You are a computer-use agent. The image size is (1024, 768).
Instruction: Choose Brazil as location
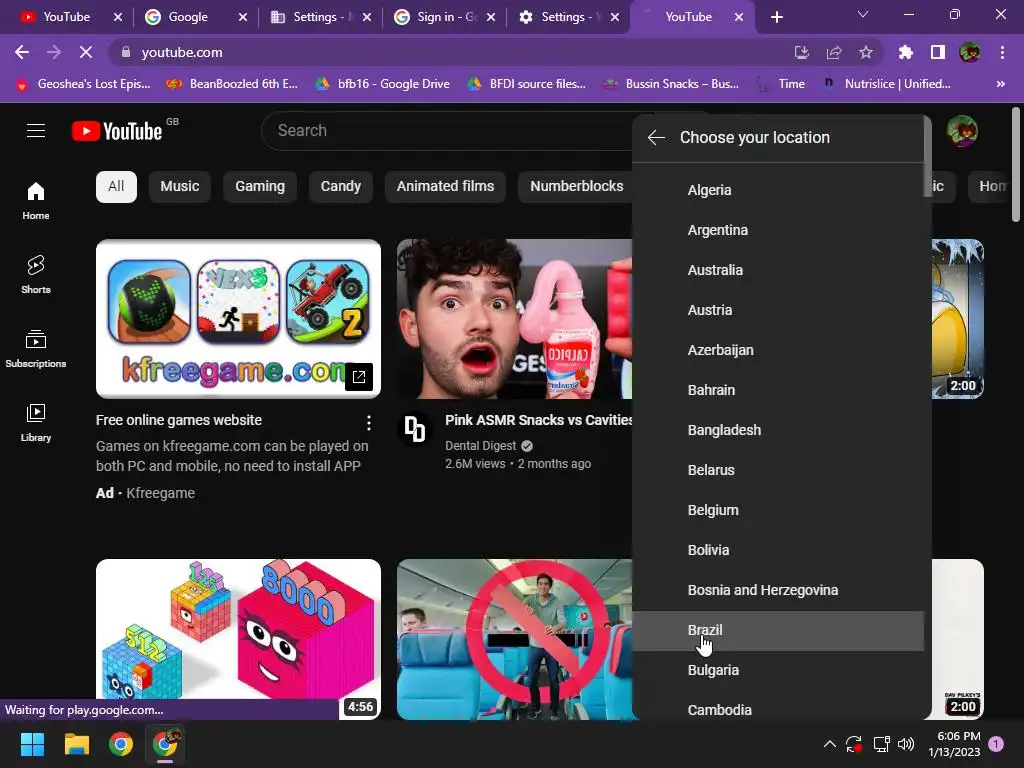[778, 630]
